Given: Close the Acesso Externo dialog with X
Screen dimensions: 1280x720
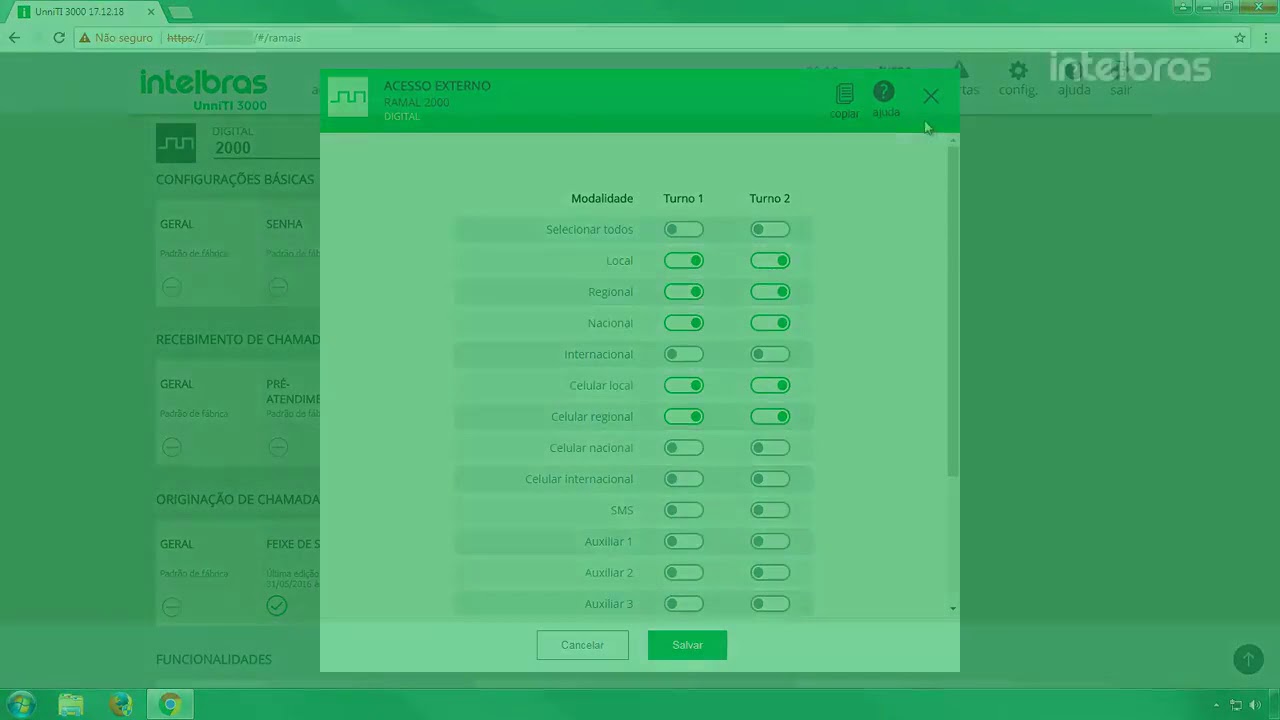Looking at the screenshot, I should coord(931,96).
